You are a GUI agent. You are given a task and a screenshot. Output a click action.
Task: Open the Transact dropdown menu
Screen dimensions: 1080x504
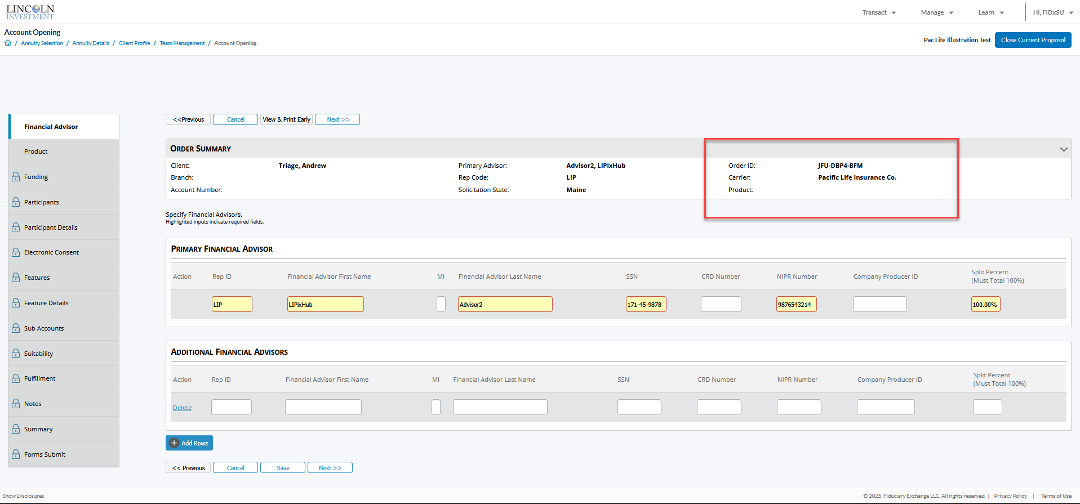pyautogui.click(x=878, y=13)
